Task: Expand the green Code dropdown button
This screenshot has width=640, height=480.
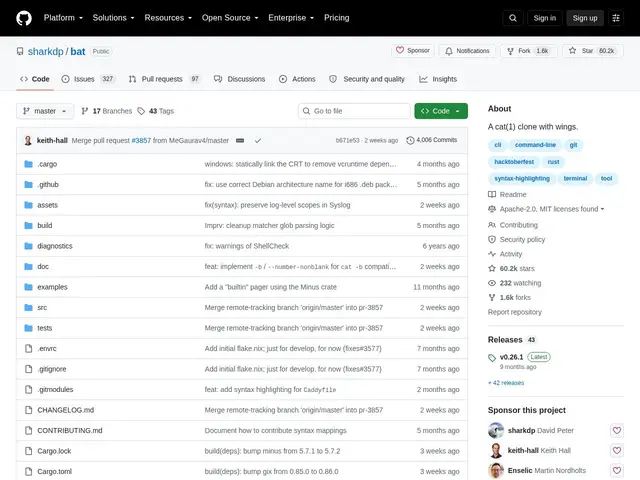Action: coord(441,111)
